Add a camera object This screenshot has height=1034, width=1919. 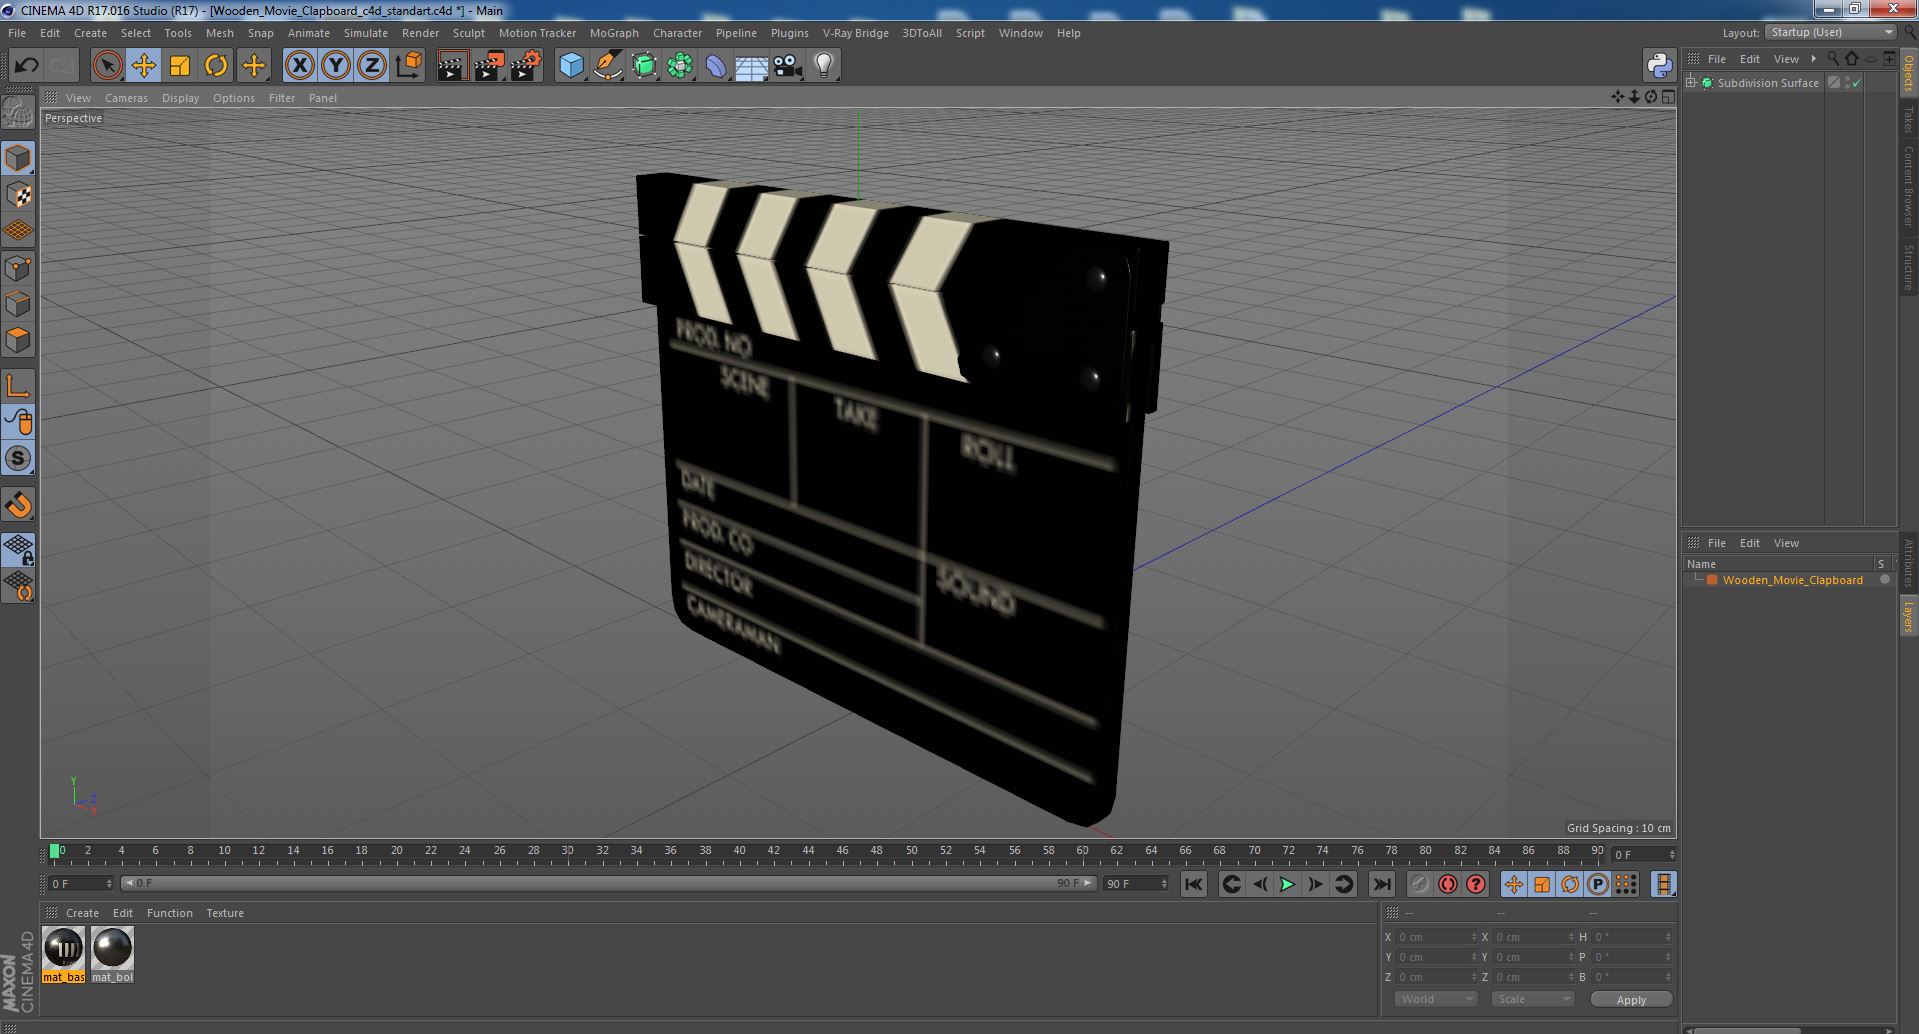coord(788,66)
